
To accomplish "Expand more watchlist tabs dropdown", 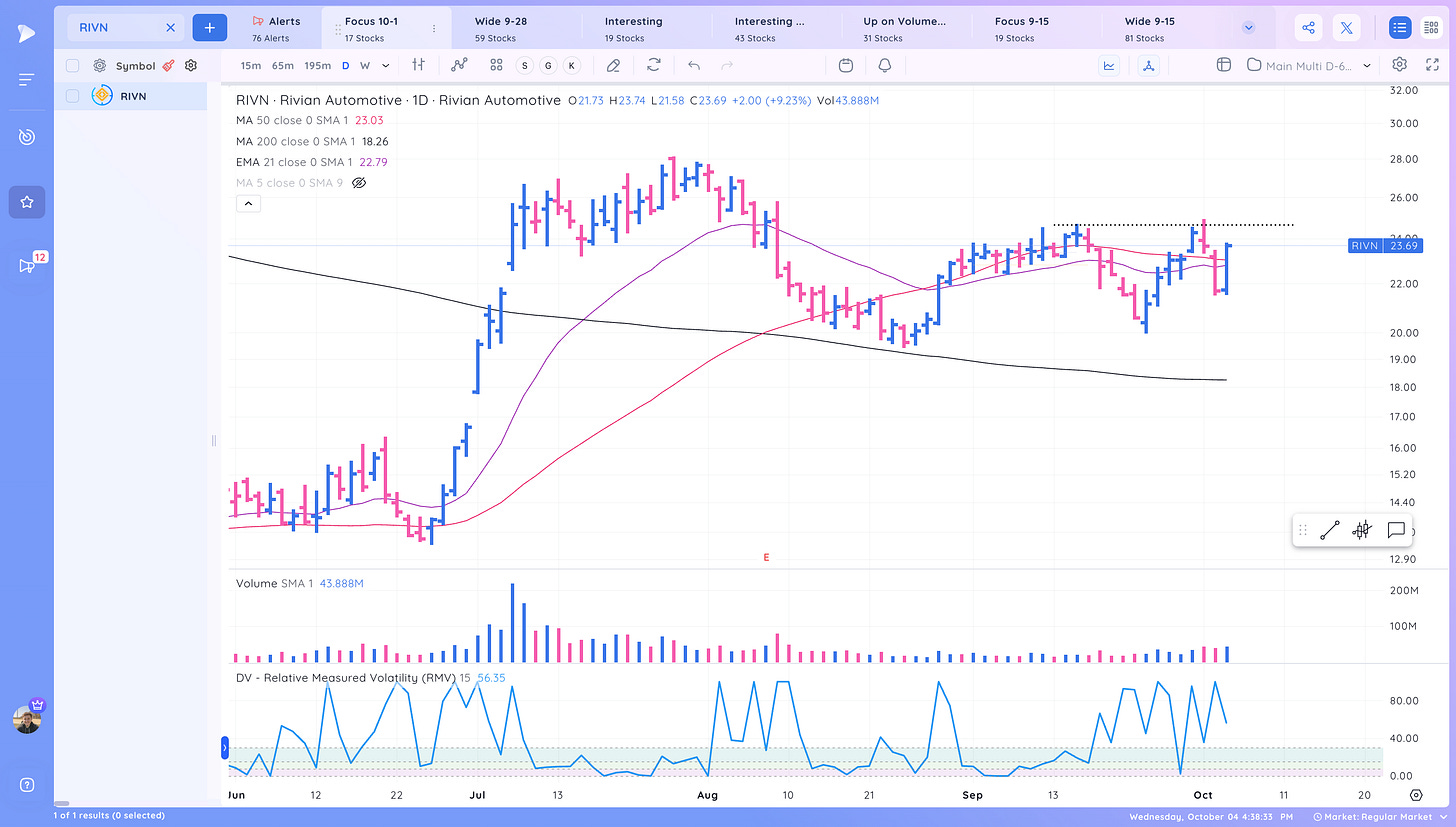I will tap(1249, 28).
